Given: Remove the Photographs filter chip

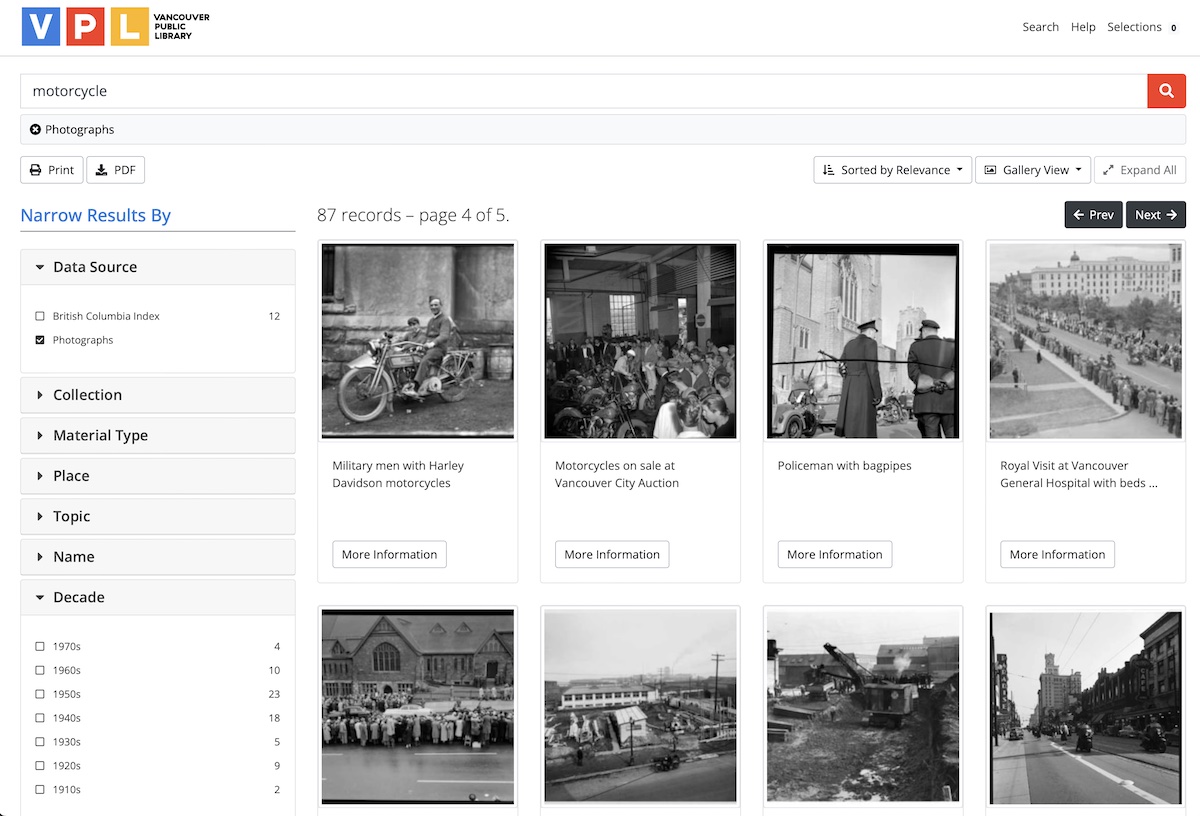Looking at the screenshot, I should (35, 130).
